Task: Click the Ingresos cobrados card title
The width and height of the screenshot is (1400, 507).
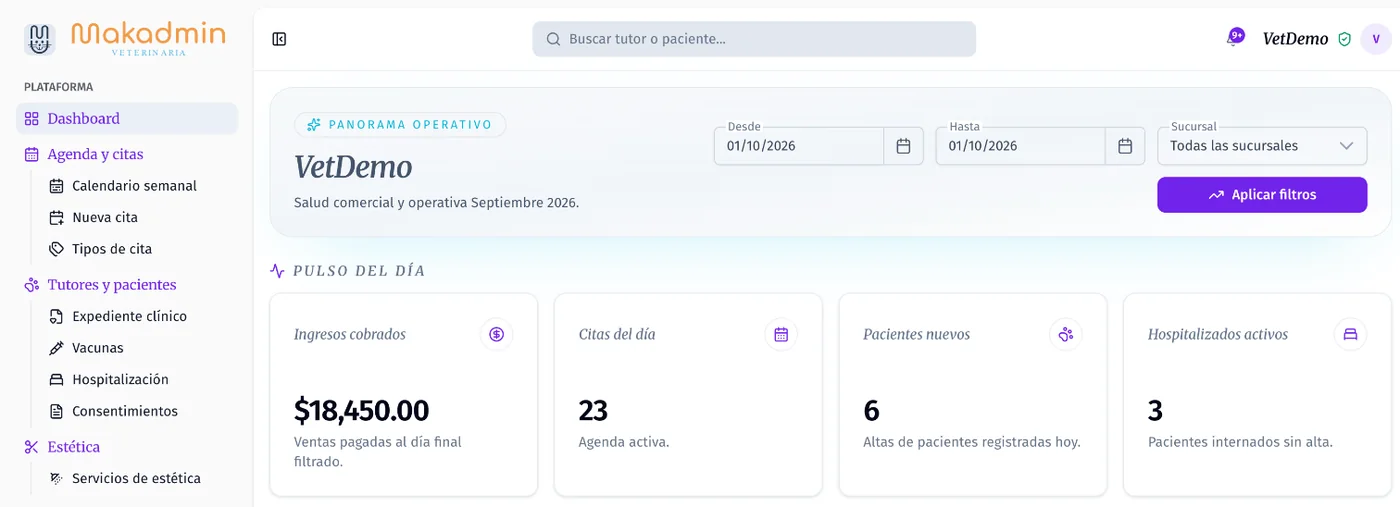Action: click(350, 334)
